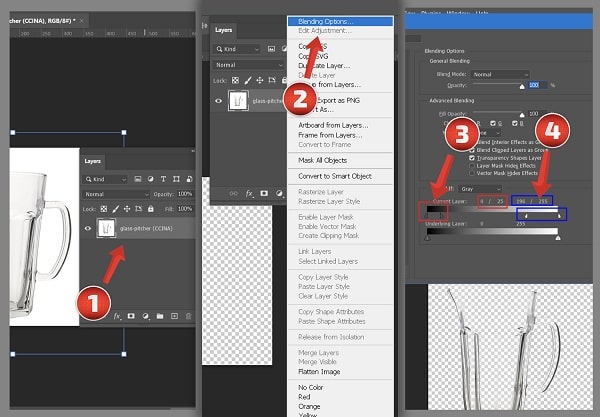Select the Fill Opacity slider handle
Screen dimensions: 600x417
tap(522, 115)
